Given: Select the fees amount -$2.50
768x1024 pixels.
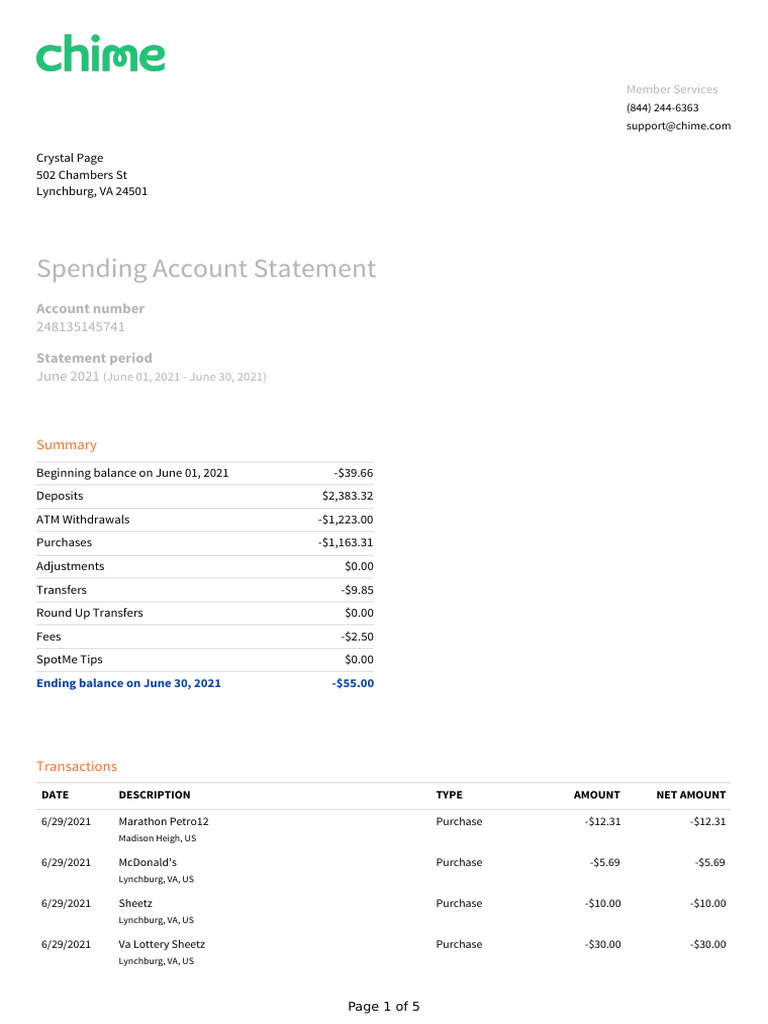Looking at the screenshot, I should tap(357, 637).
